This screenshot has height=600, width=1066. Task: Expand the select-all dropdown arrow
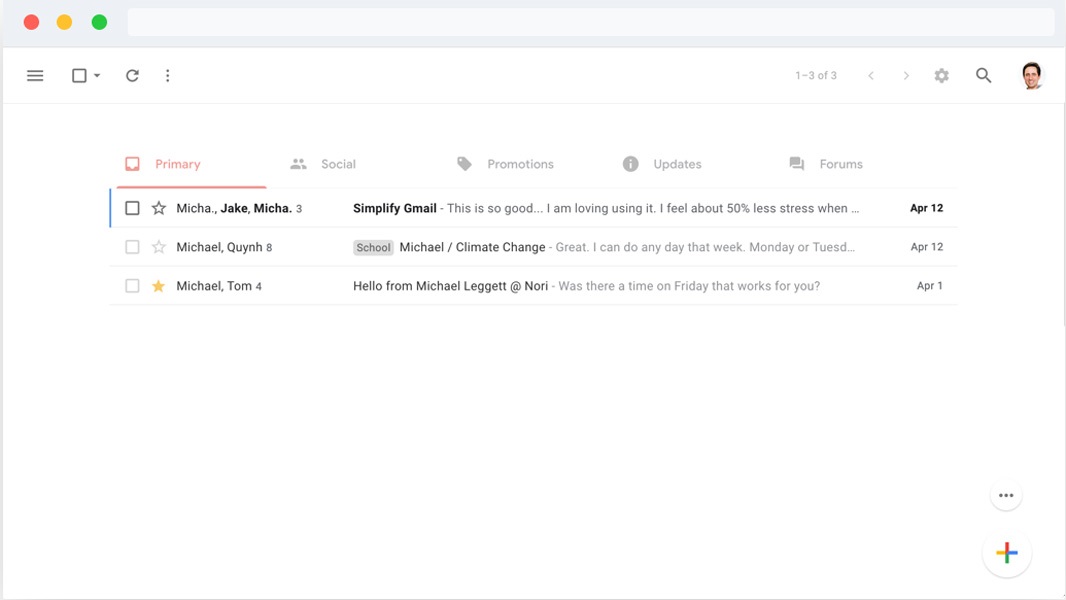(97, 76)
